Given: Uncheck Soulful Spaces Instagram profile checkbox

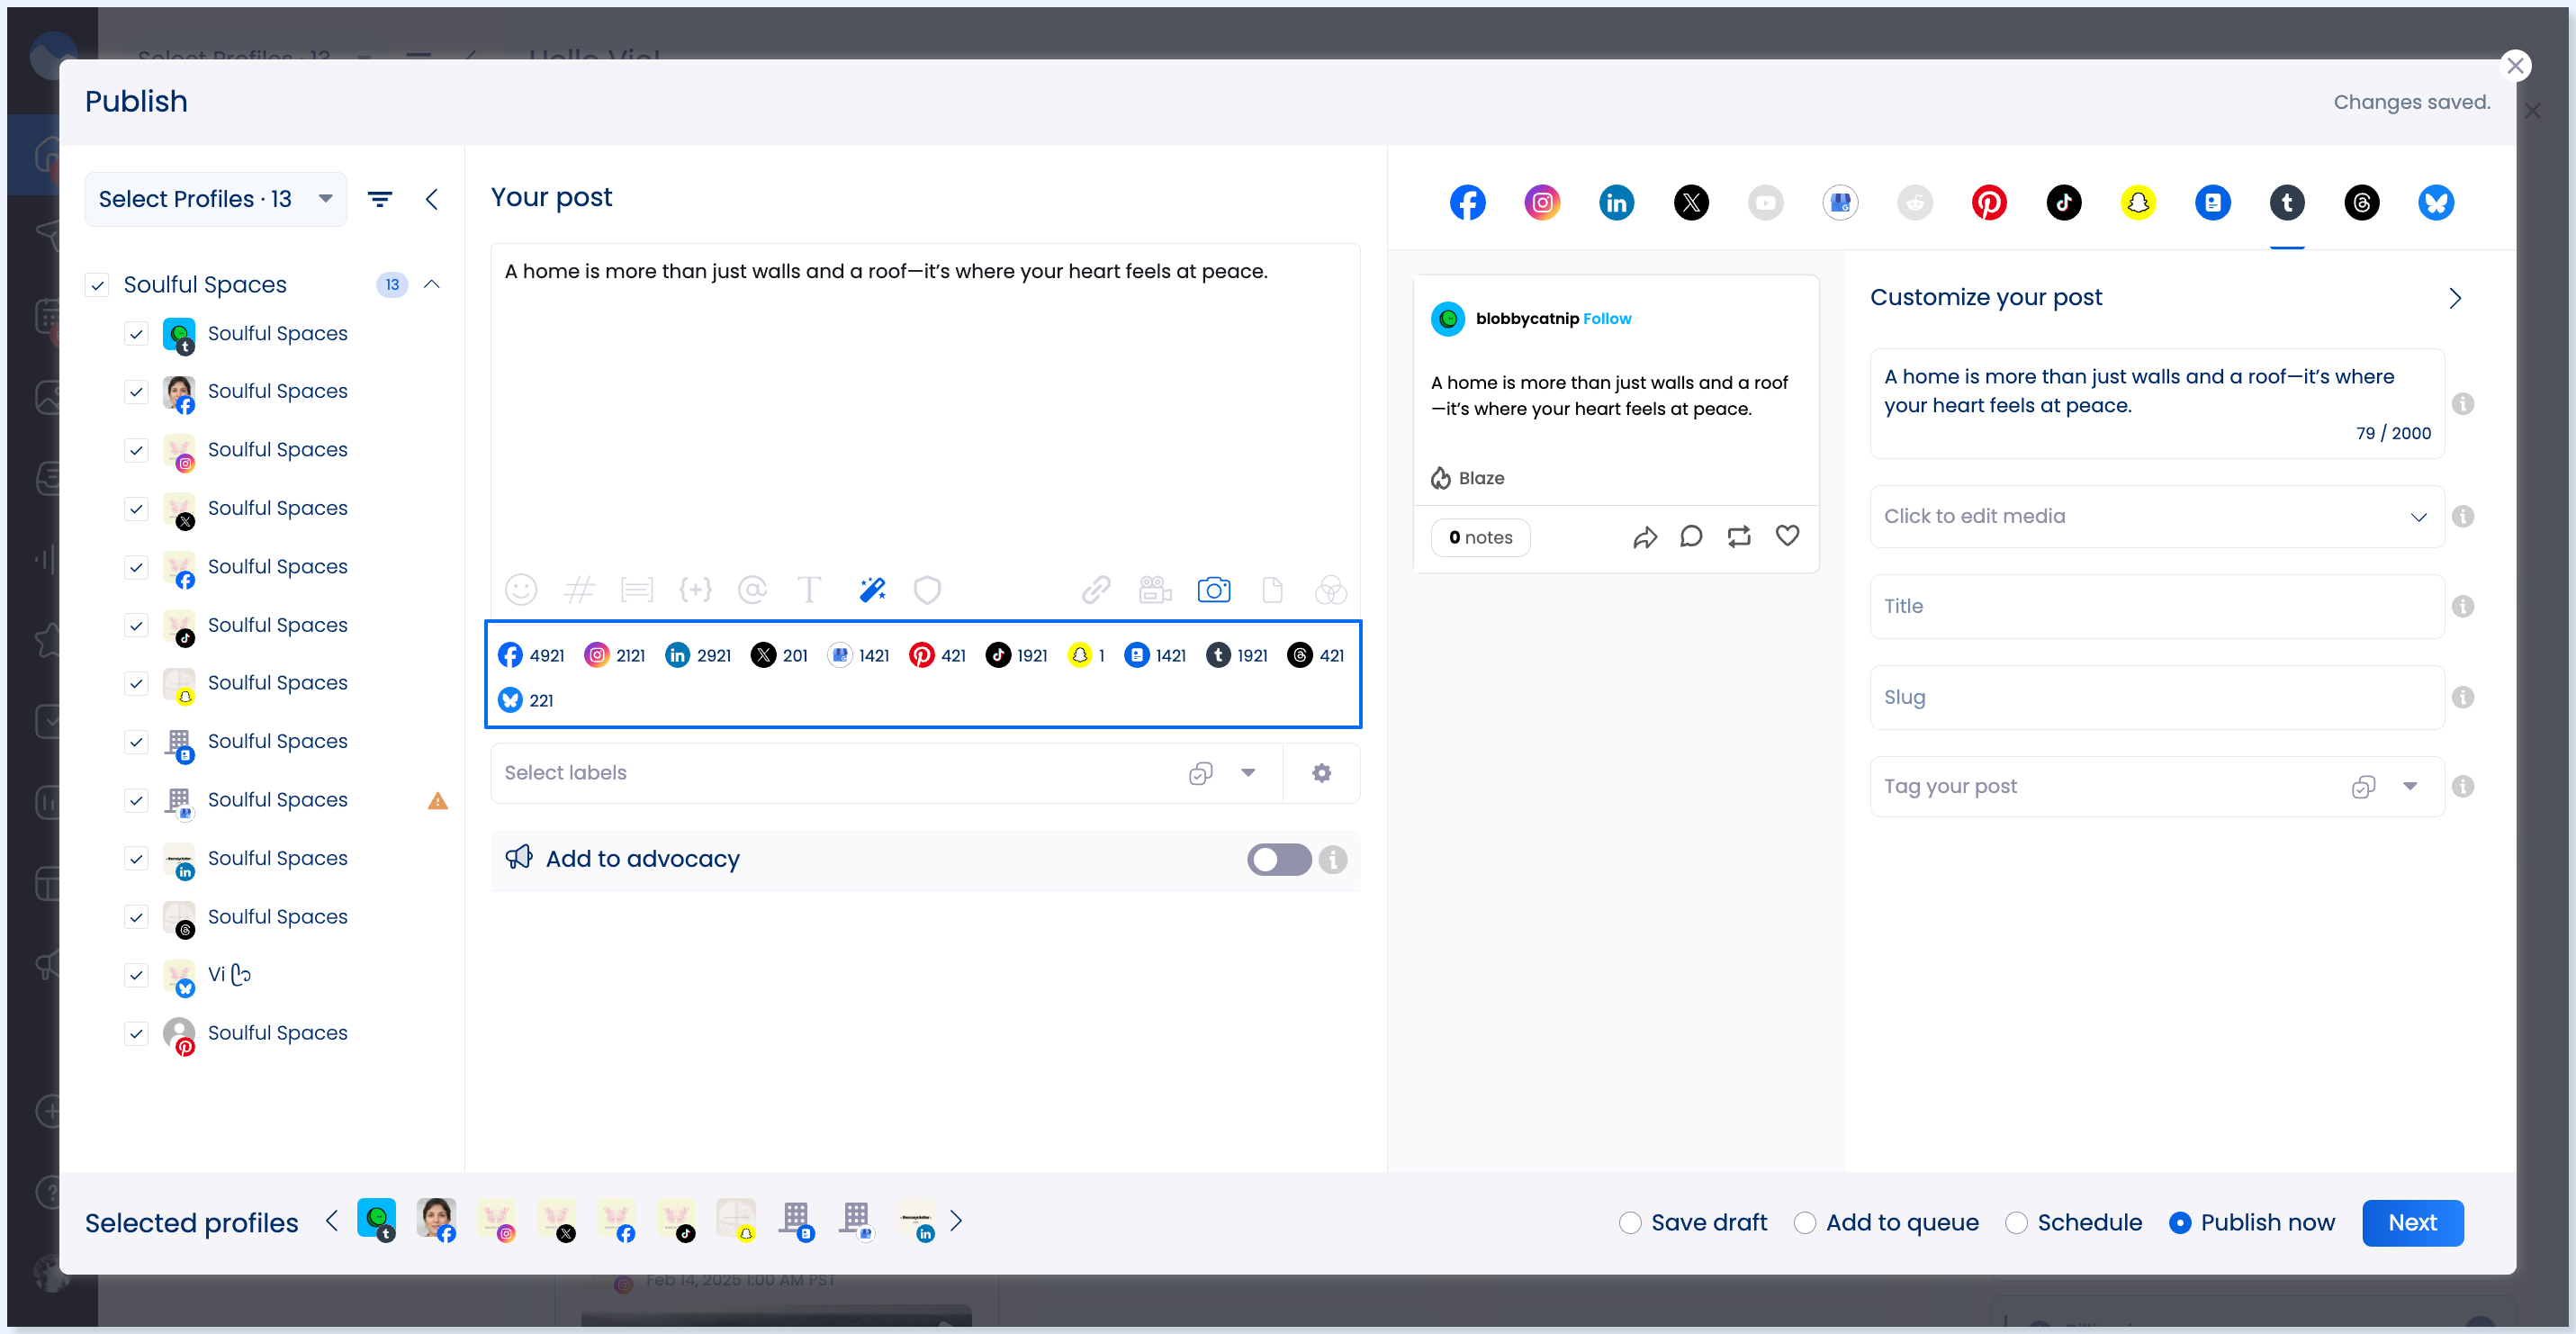Looking at the screenshot, I should [137, 450].
